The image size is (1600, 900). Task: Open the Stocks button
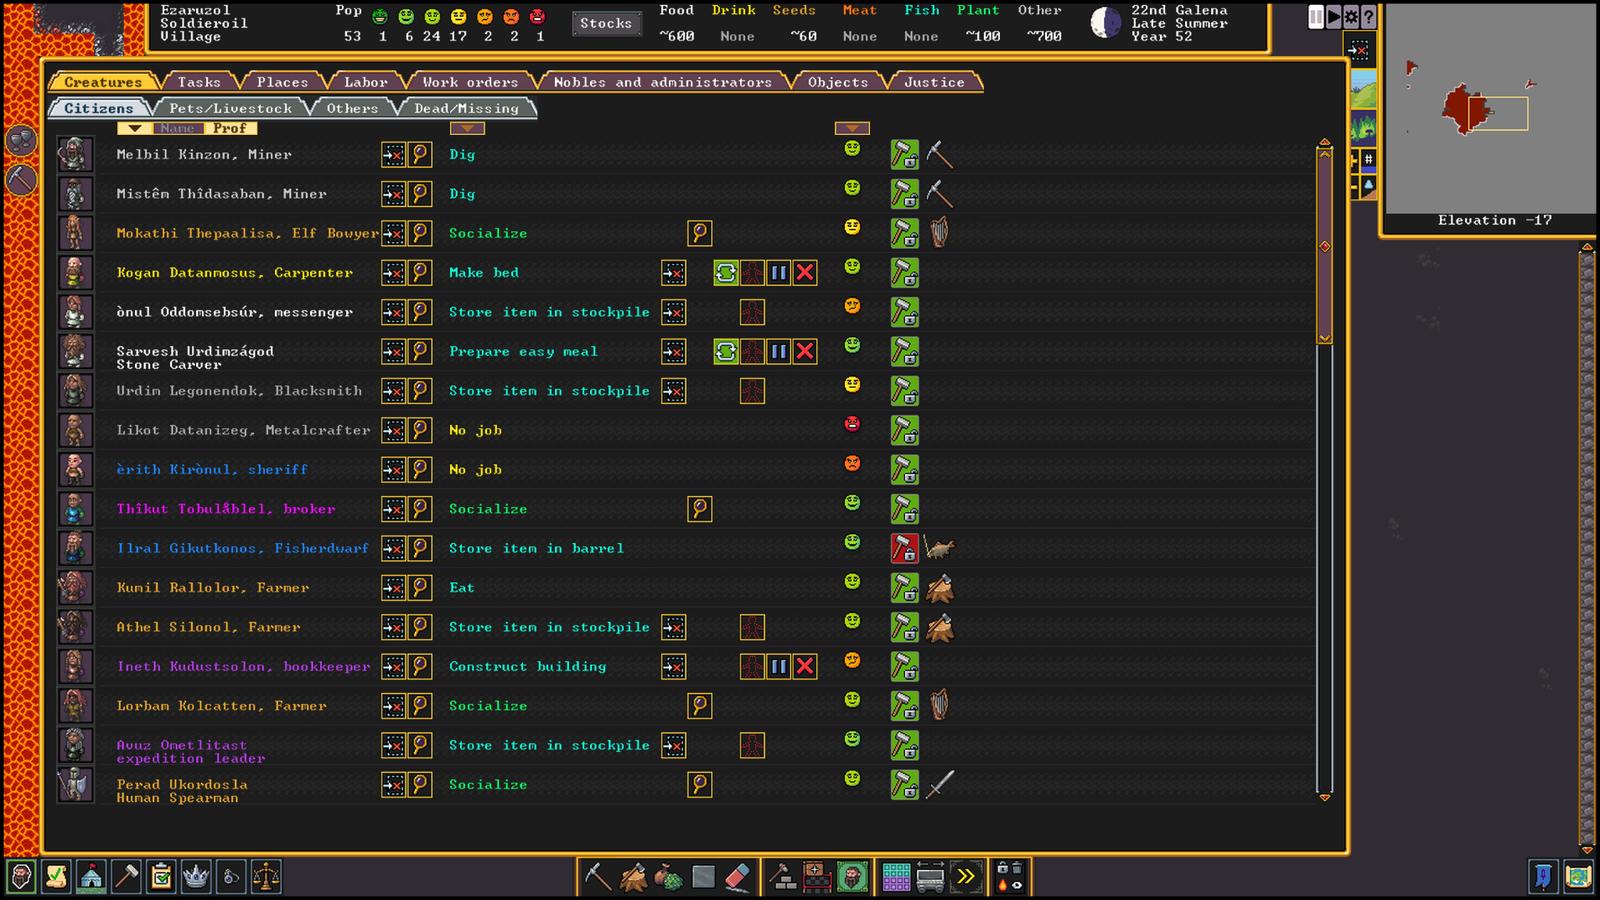tap(606, 23)
